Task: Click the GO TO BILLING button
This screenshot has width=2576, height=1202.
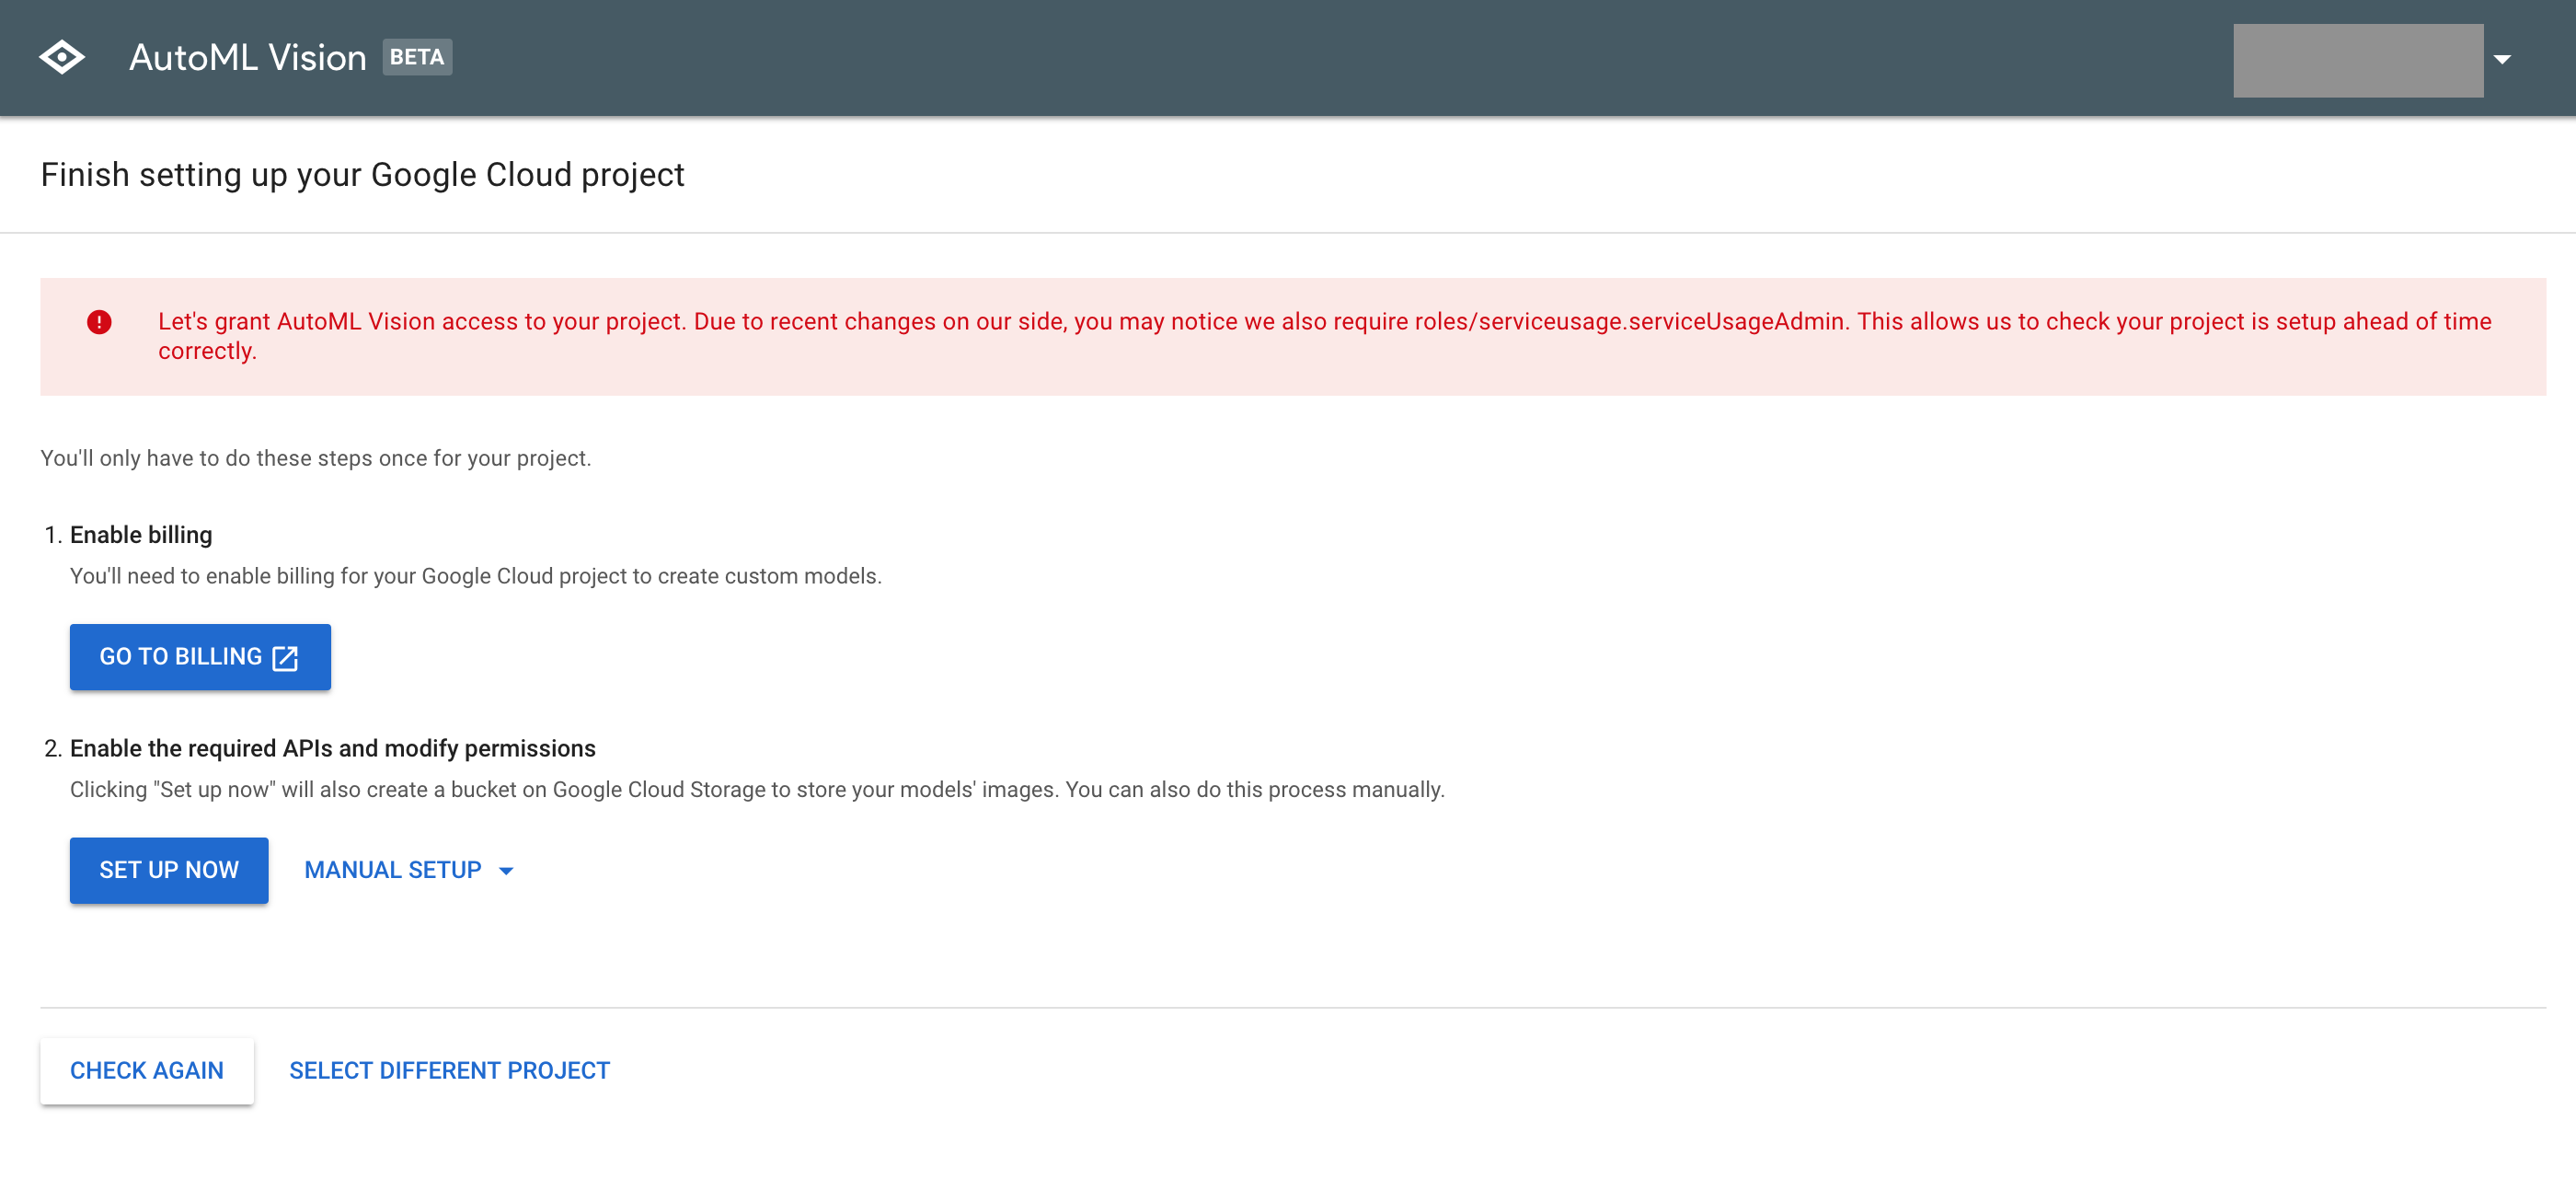Action: click(200, 657)
